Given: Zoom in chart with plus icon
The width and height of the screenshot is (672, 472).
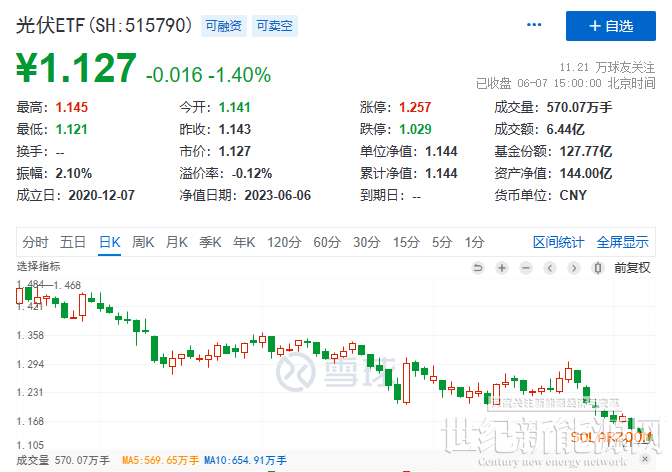Looking at the screenshot, I should click(501, 268).
